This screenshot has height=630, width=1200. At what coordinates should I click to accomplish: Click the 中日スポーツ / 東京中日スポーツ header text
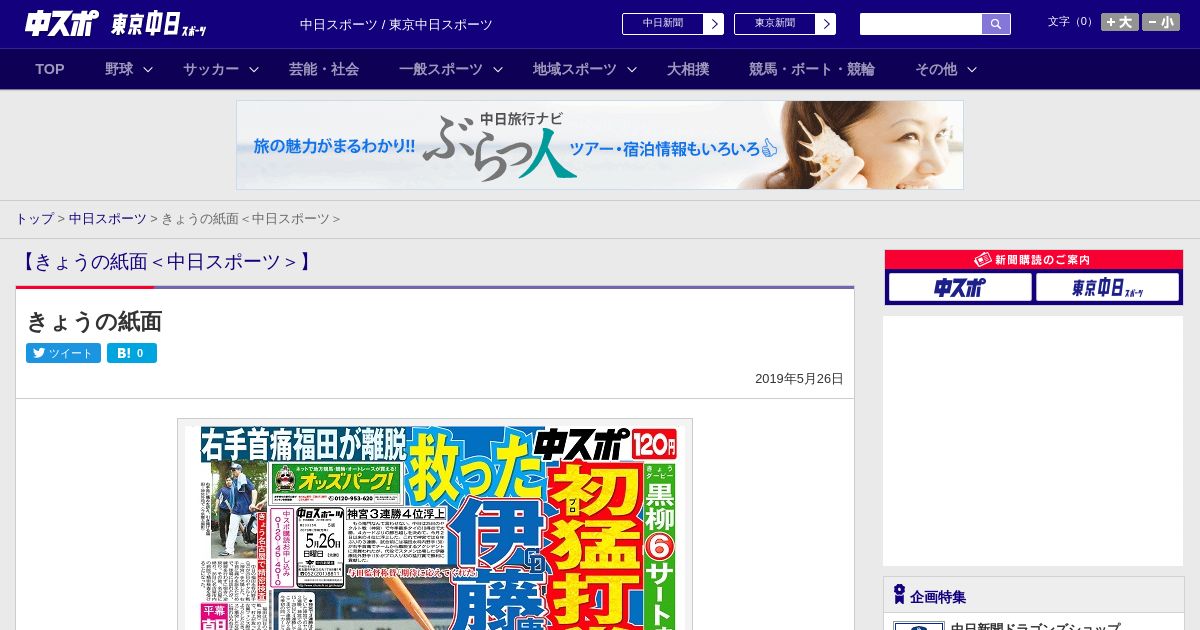pos(396,24)
